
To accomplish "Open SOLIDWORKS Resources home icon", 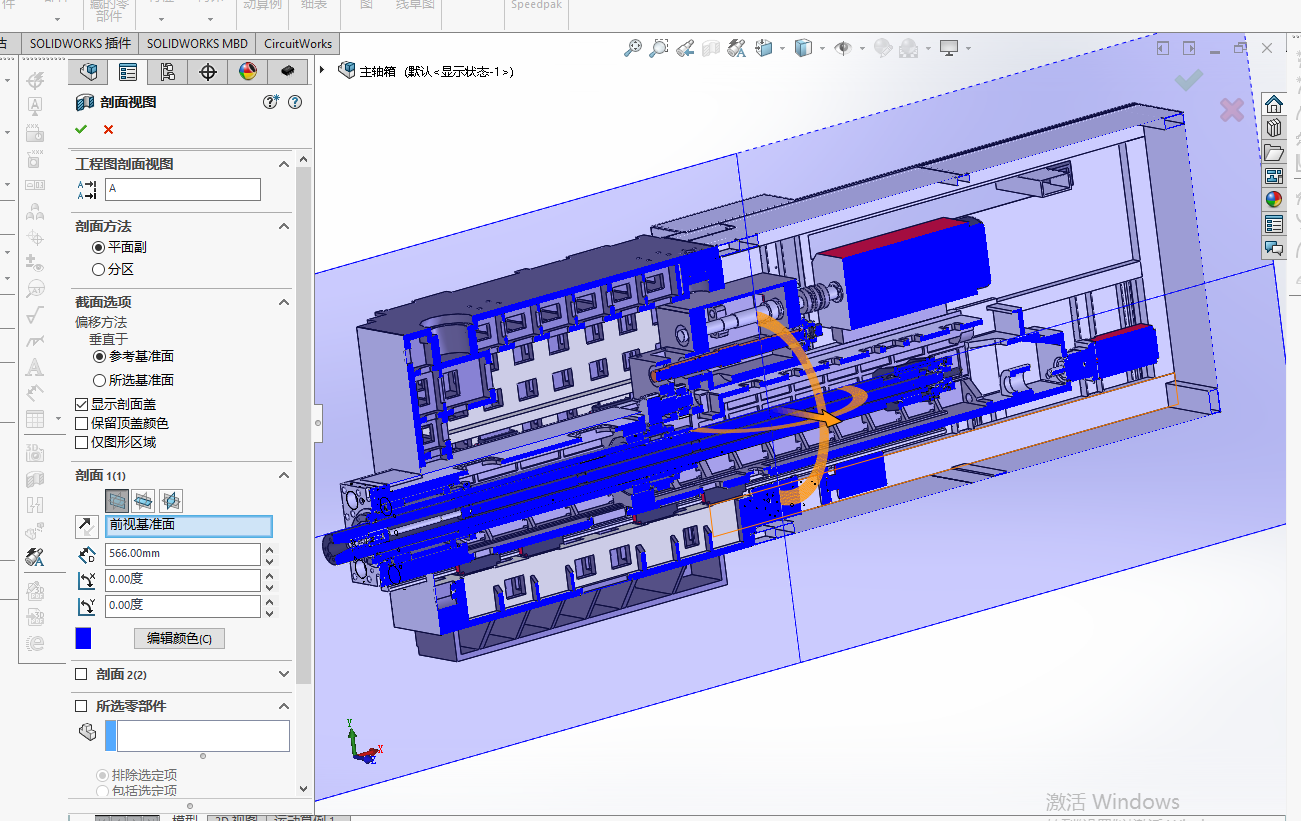I will [1274, 104].
